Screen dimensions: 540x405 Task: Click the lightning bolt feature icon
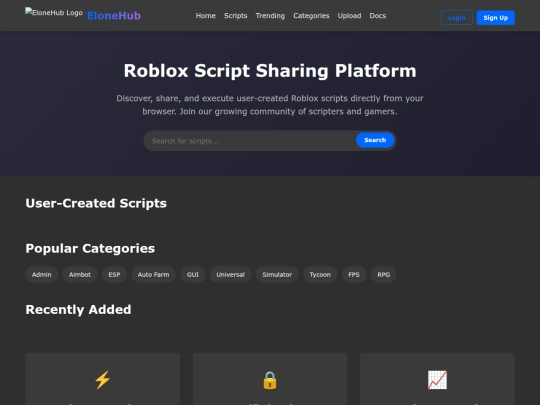tap(102, 380)
